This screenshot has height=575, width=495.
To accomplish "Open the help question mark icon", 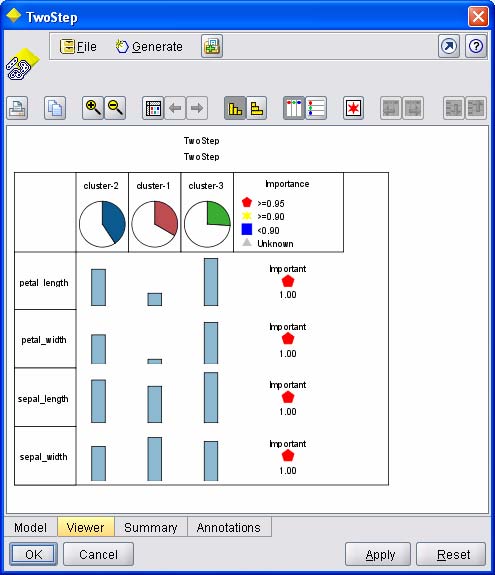I will pos(476,47).
